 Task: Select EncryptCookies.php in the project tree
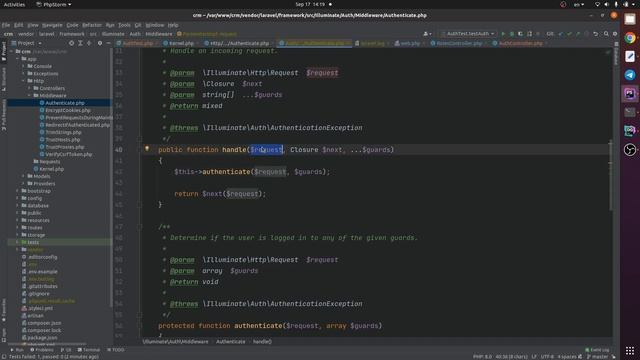(68, 110)
